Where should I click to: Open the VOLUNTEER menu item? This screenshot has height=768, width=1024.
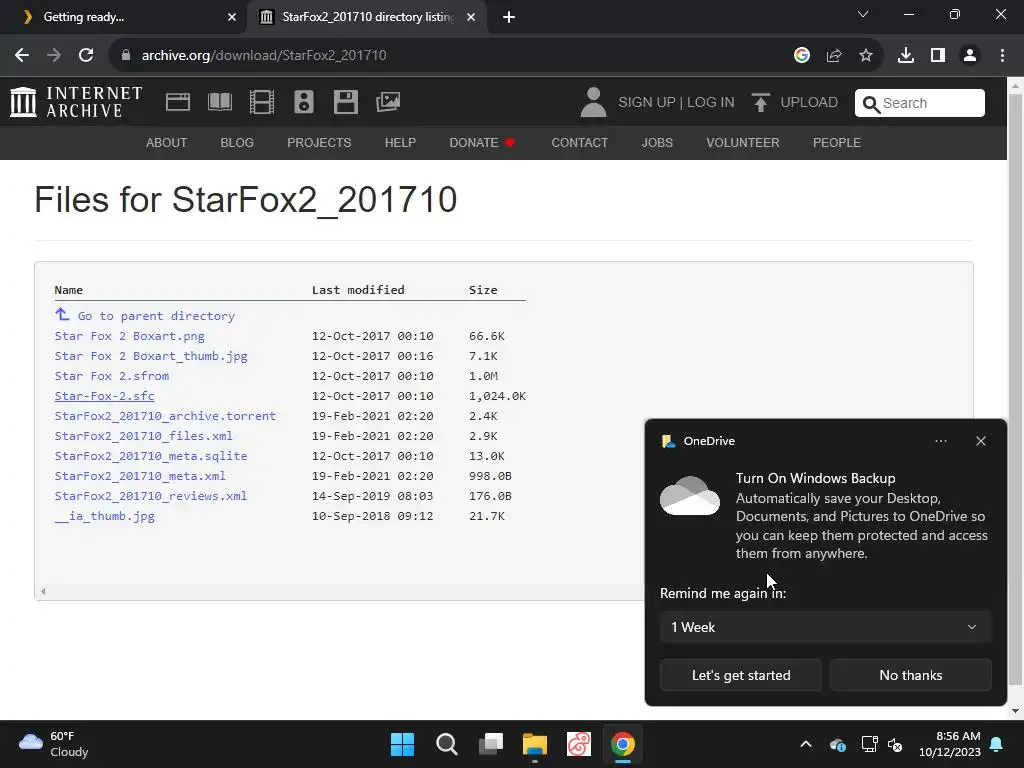point(743,142)
